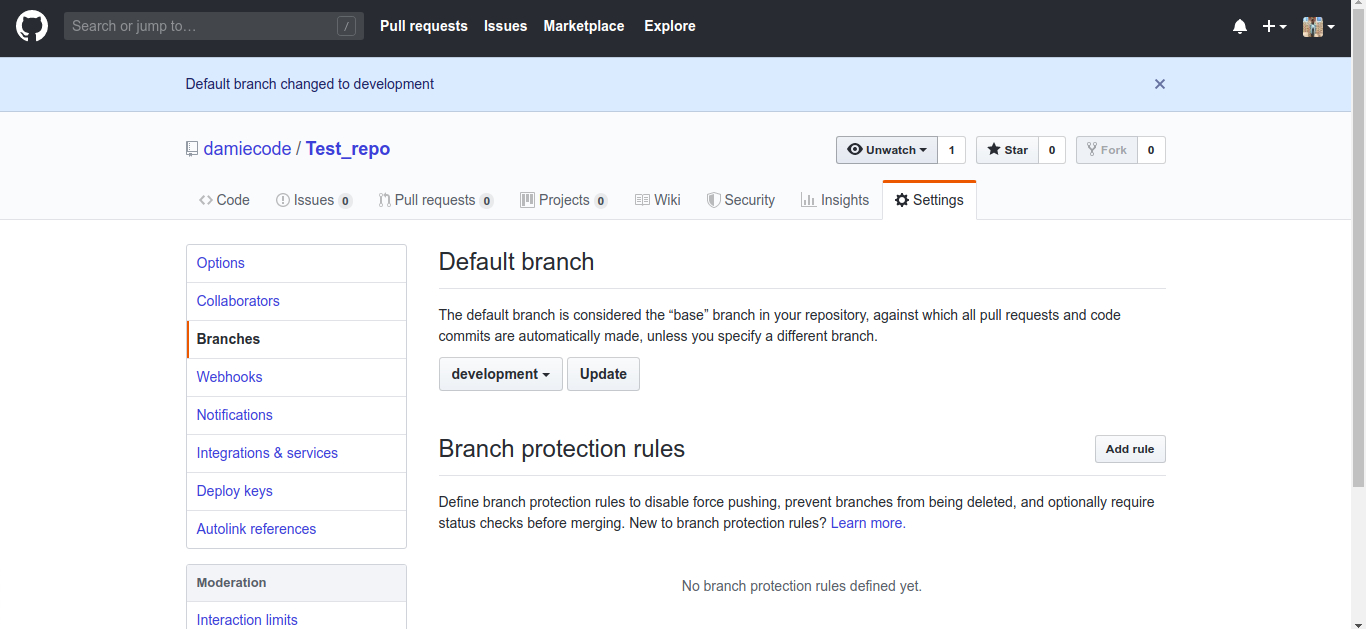Expand the plus create-new menu

(1274, 27)
